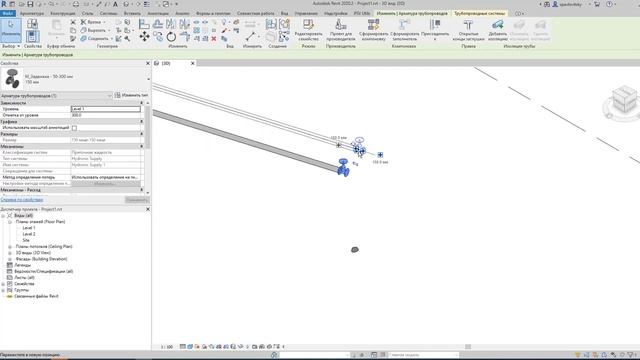Open the Help question mark icon
The image size is (640, 360).
coord(609,4)
